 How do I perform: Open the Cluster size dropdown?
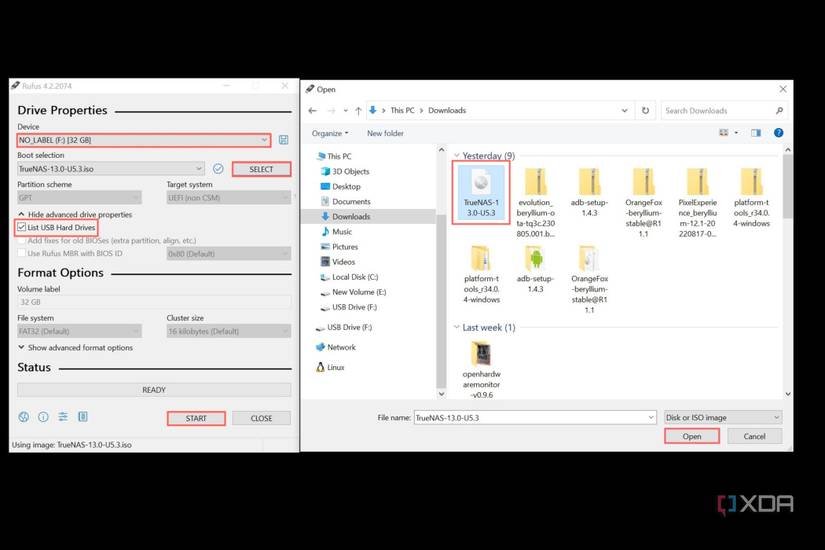(x=229, y=331)
